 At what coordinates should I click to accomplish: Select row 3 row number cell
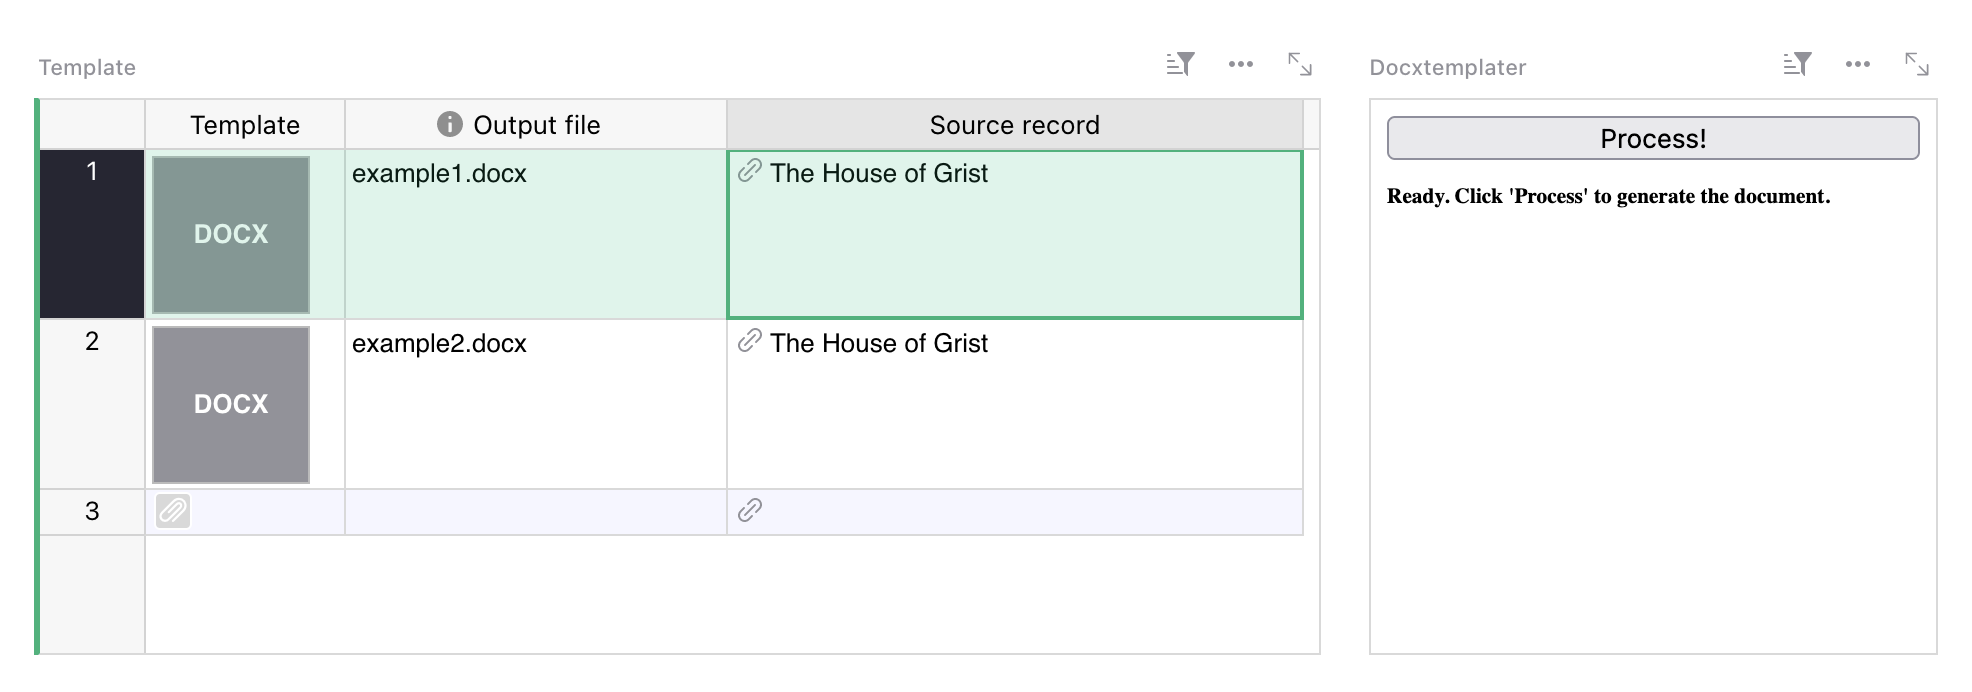click(90, 510)
